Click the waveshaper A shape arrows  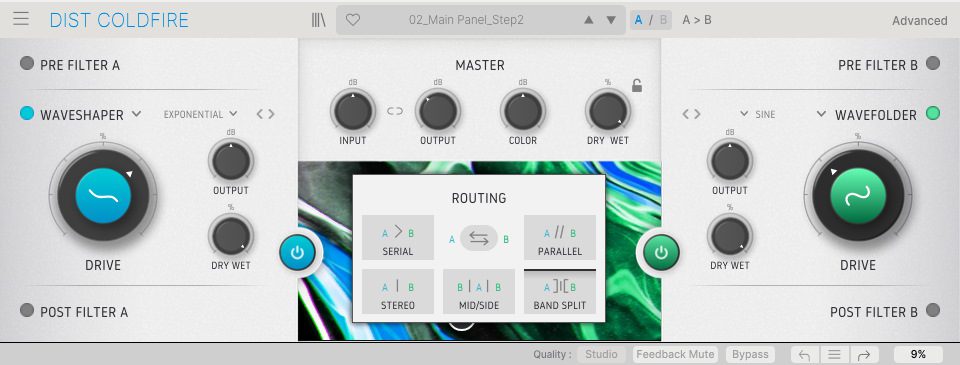click(x=265, y=114)
